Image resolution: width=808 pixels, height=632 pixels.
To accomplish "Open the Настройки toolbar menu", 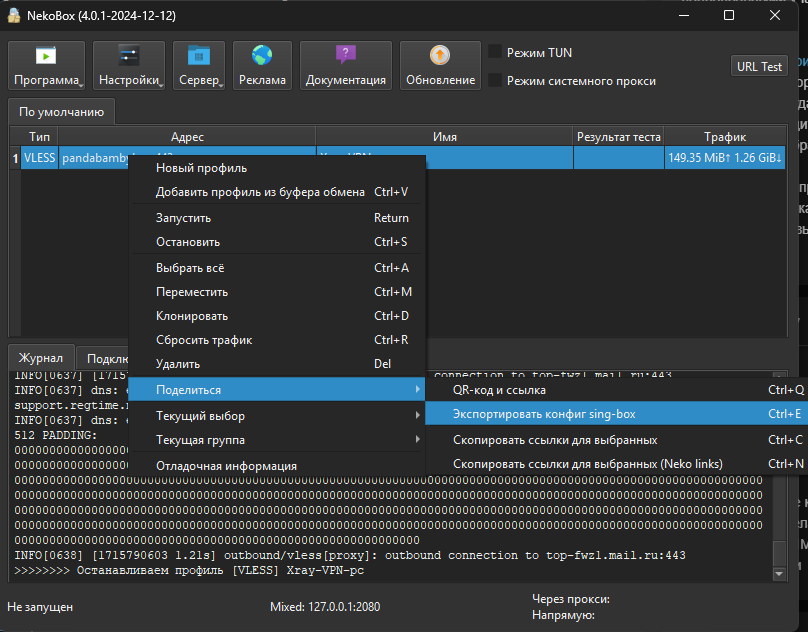I will (x=129, y=65).
